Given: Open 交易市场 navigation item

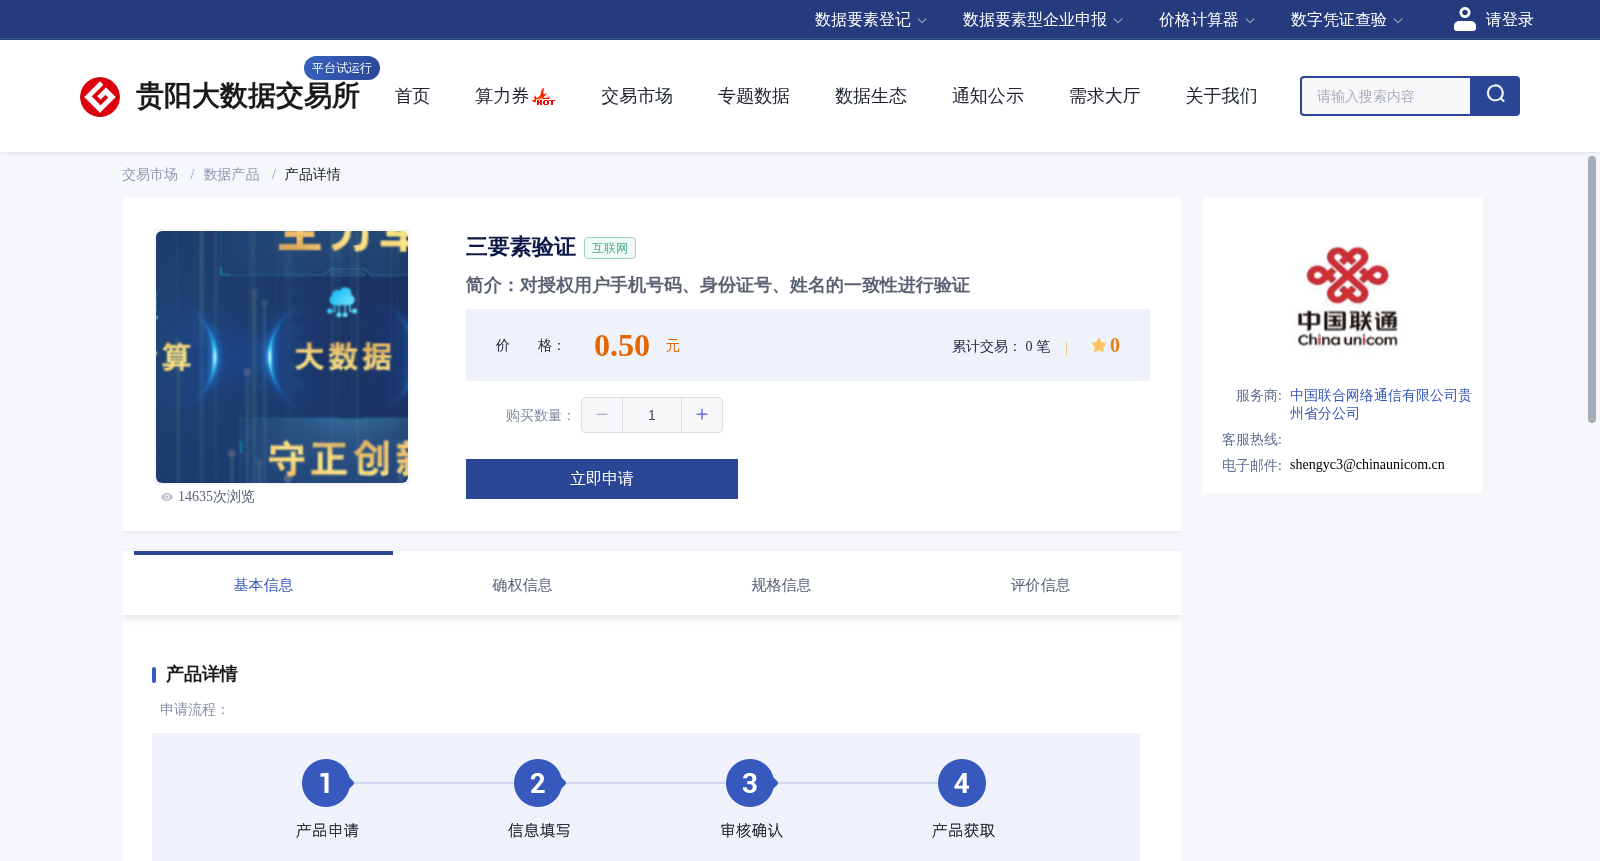Looking at the screenshot, I should pyautogui.click(x=637, y=96).
